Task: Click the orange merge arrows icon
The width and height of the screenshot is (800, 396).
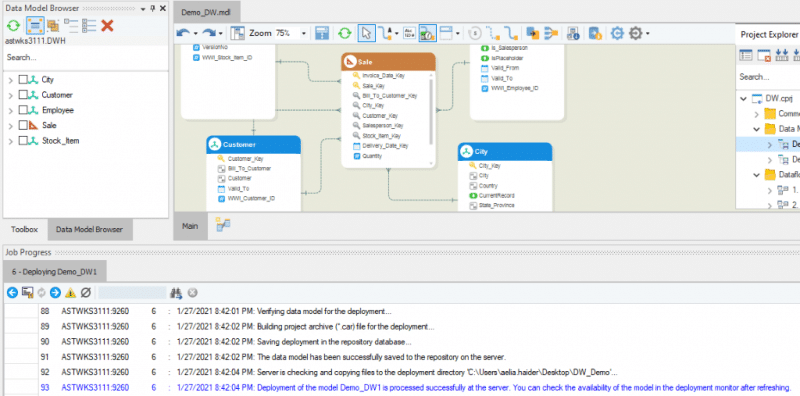Action: (x=551, y=33)
